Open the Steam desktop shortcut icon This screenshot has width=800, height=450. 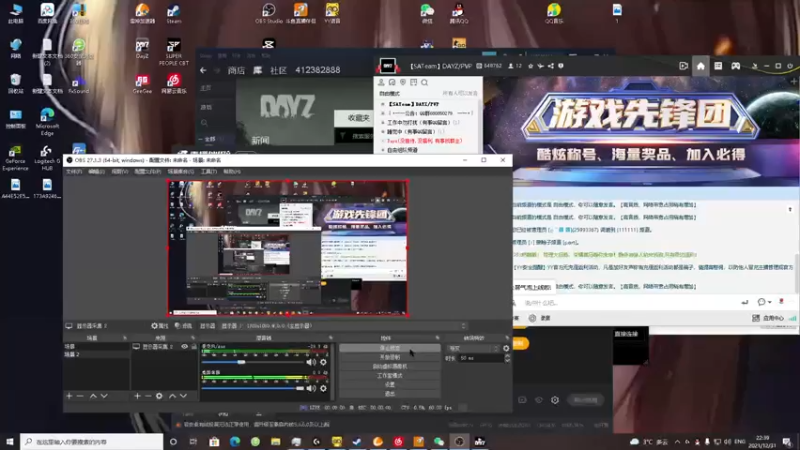(x=173, y=14)
